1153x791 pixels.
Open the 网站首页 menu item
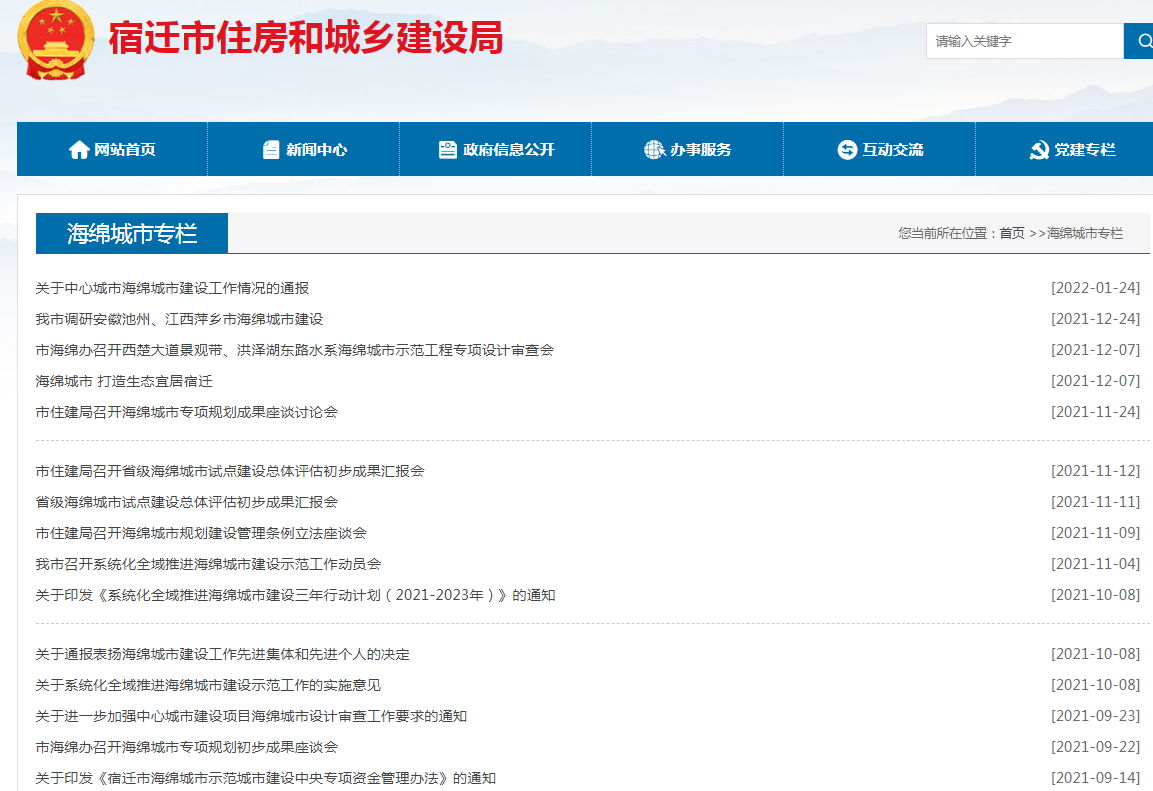(113, 149)
